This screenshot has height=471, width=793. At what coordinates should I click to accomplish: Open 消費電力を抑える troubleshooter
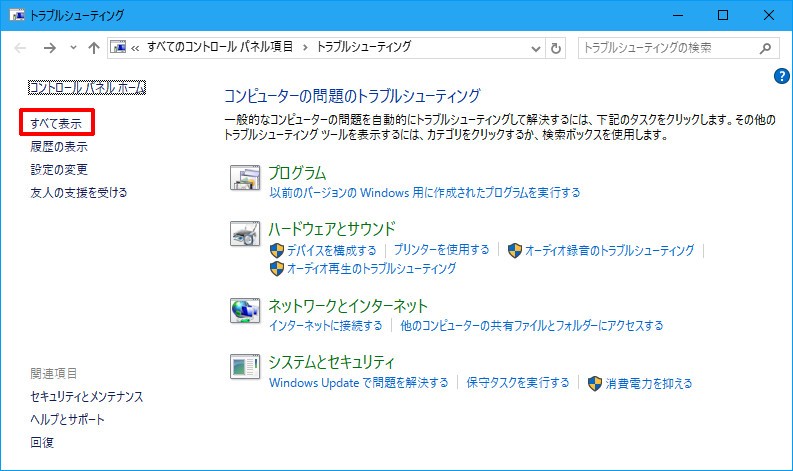tap(649, 383)
